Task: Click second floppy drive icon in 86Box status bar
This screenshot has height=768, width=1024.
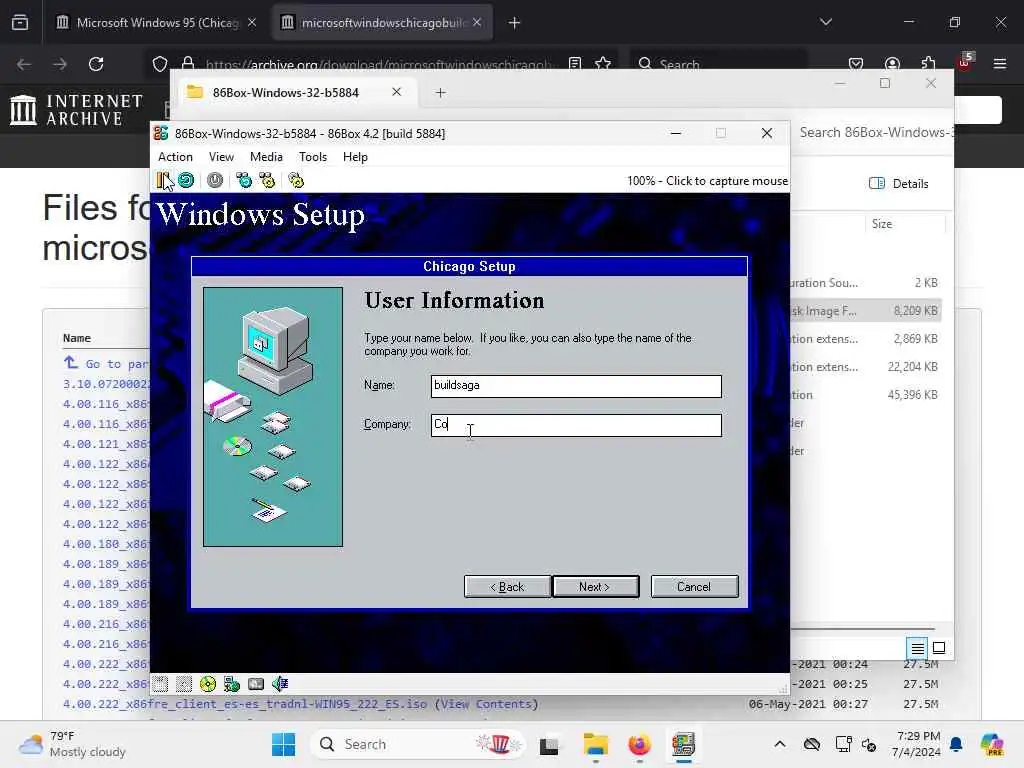Action: pos(184,684)
